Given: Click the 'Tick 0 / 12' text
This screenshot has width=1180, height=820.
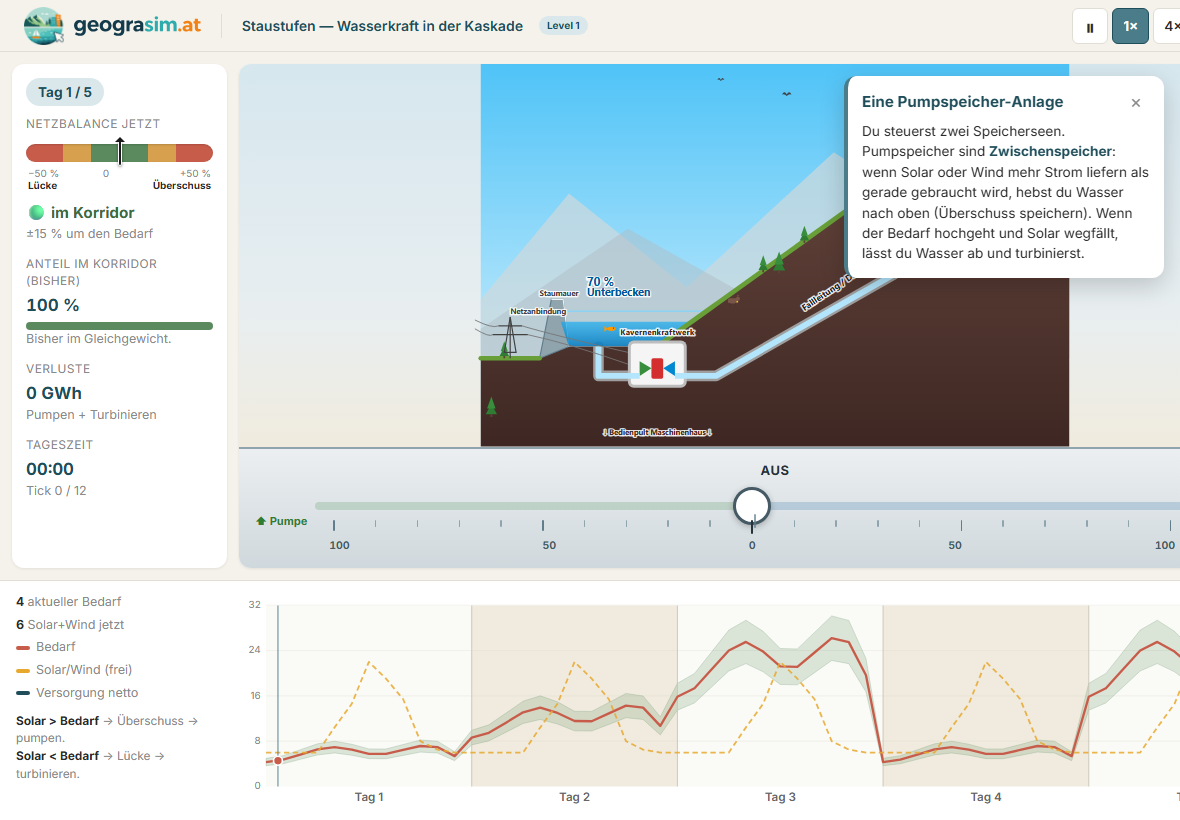Looking at the screenshot, I should tap(56, 490).
